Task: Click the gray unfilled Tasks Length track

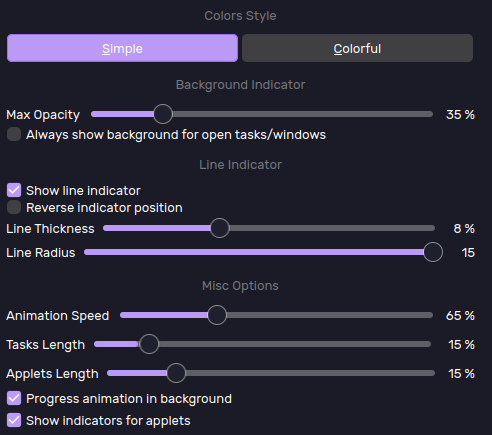Action: [x=295, y=344]
